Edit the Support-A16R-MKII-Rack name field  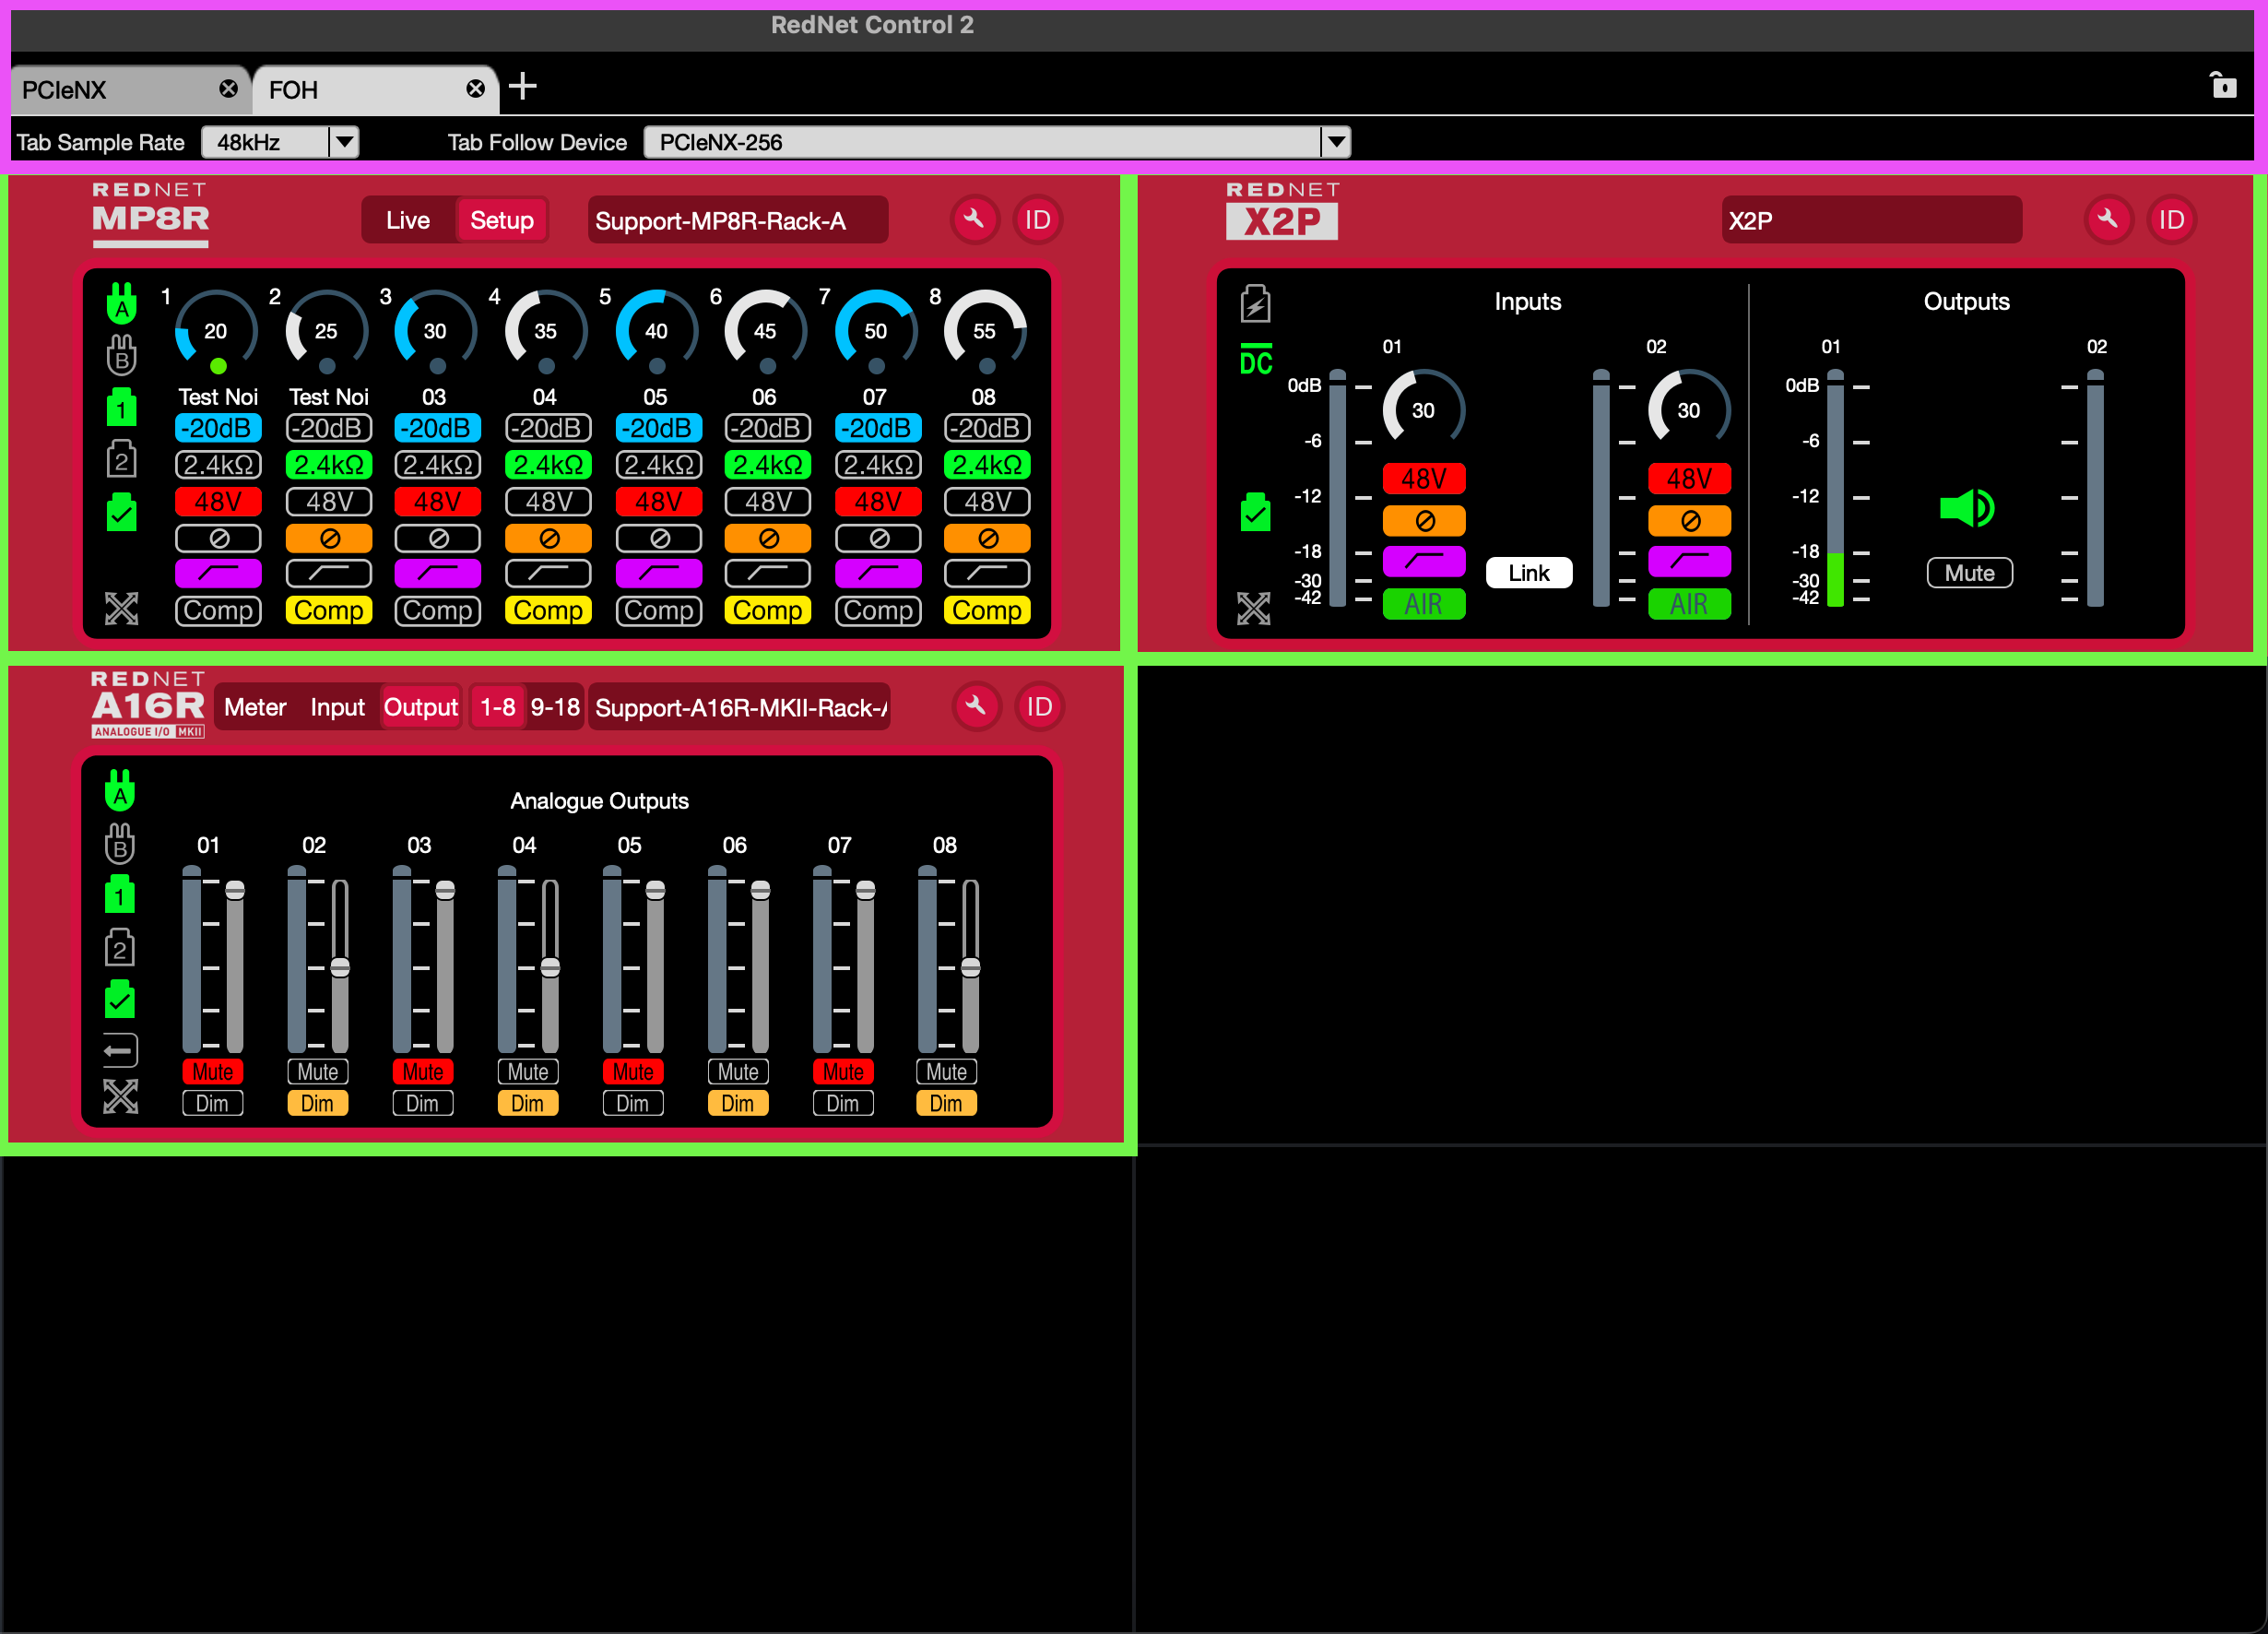pos(739,707)
